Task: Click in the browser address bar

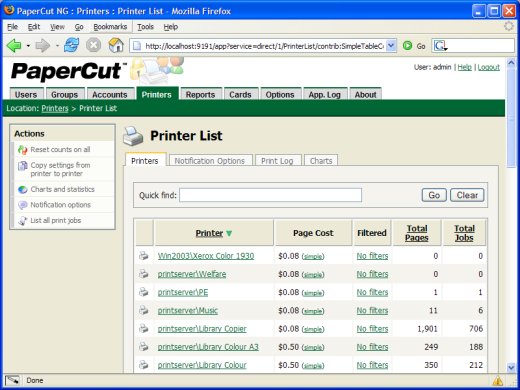Action: pos(263,46)
